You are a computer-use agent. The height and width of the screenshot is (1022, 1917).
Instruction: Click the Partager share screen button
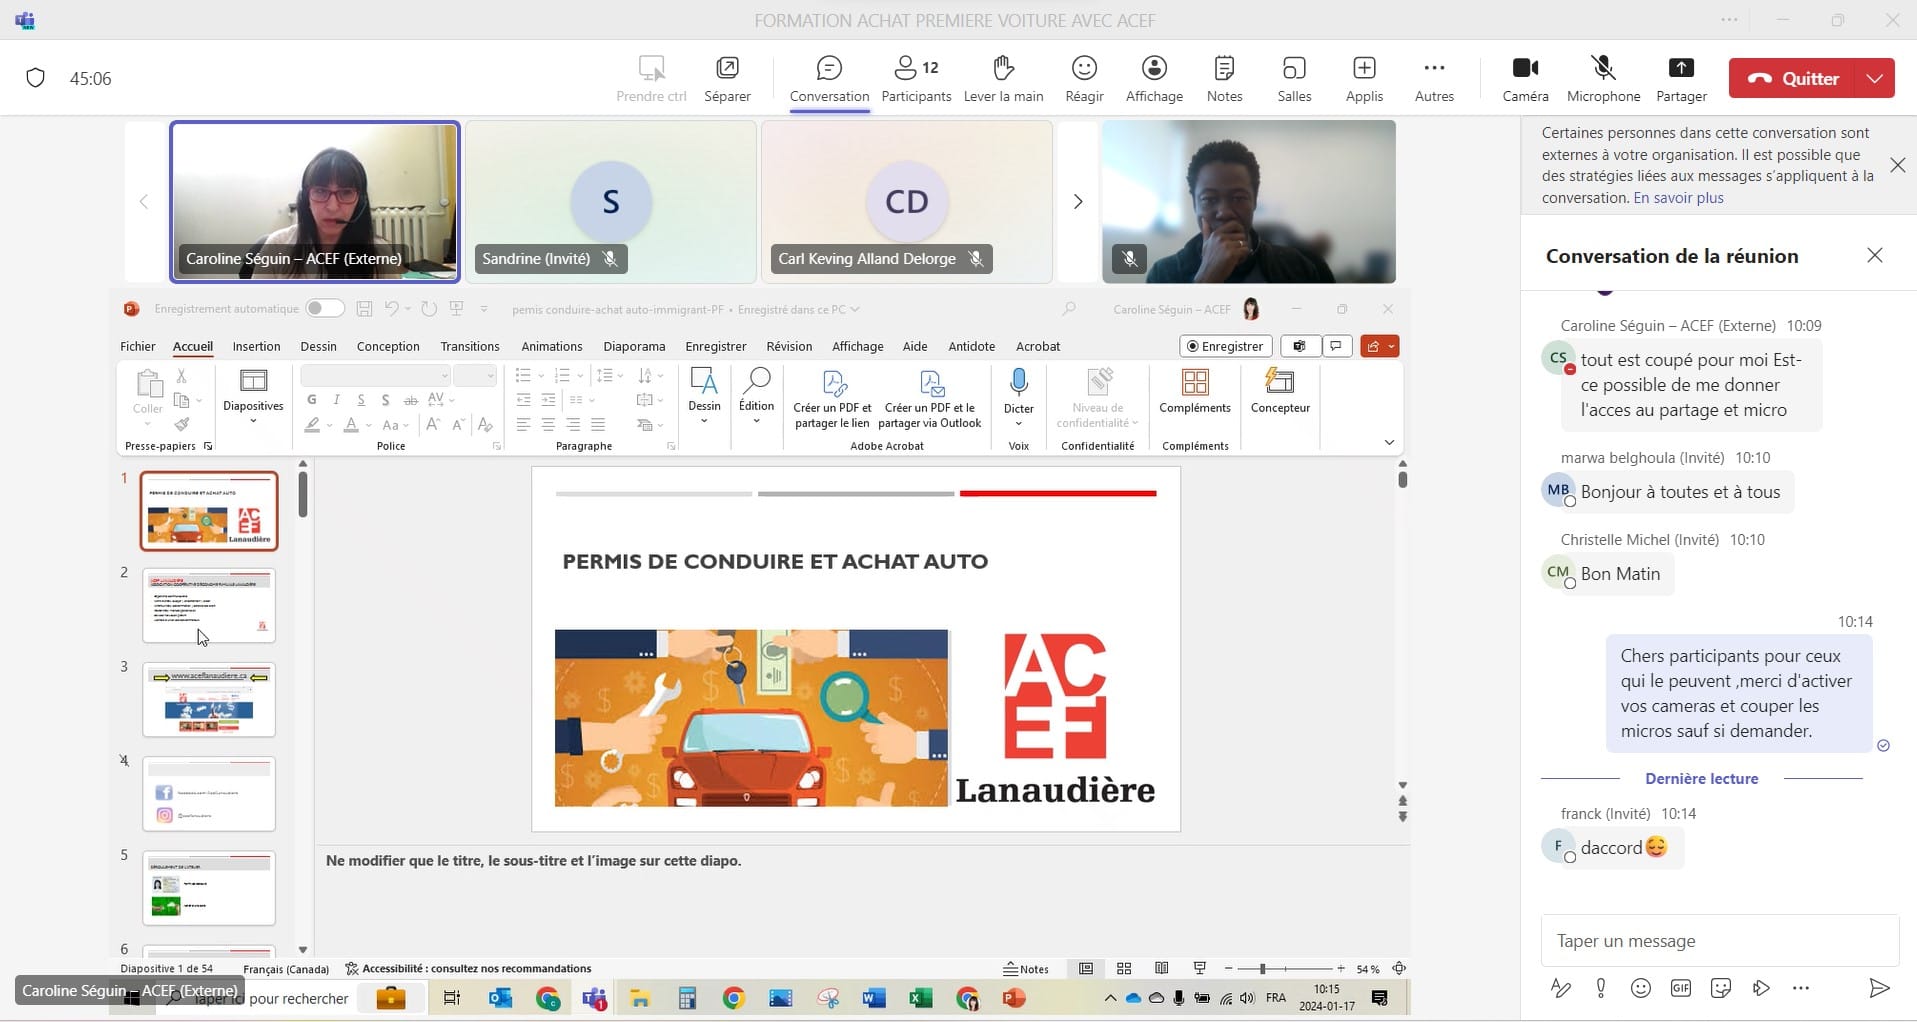point(1681,79)
